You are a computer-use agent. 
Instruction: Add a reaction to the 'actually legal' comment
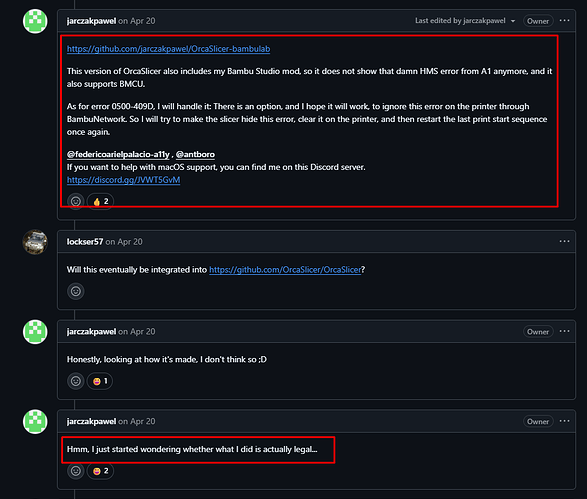point(76,471)
